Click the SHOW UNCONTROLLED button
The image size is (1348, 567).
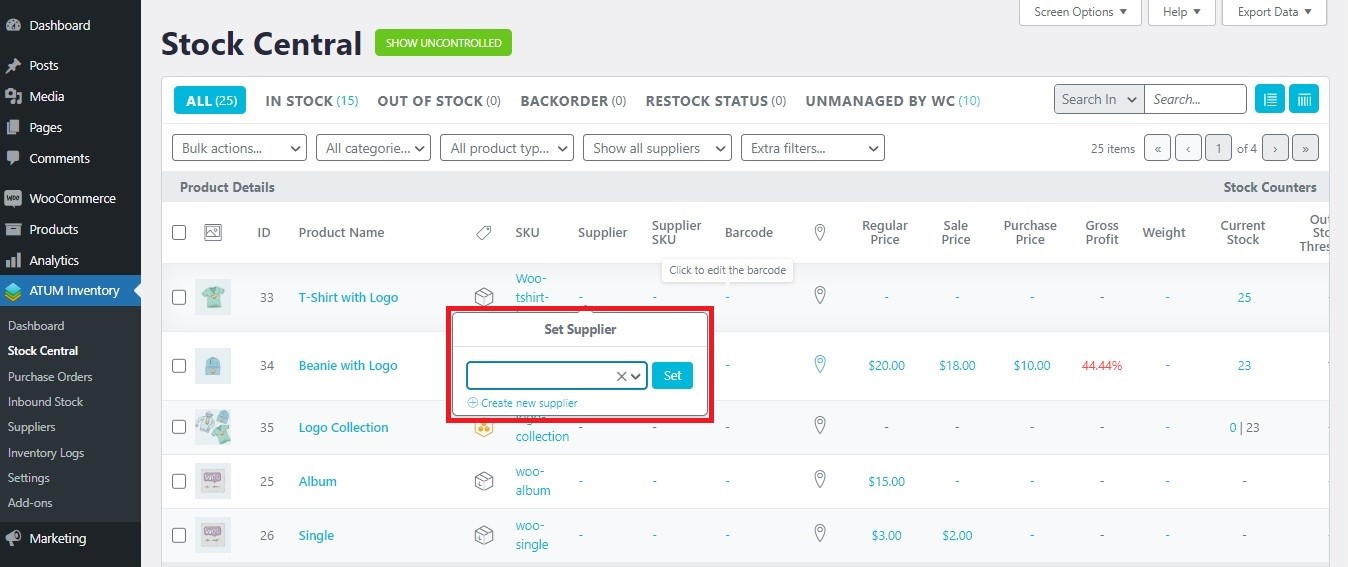(443, 43)
